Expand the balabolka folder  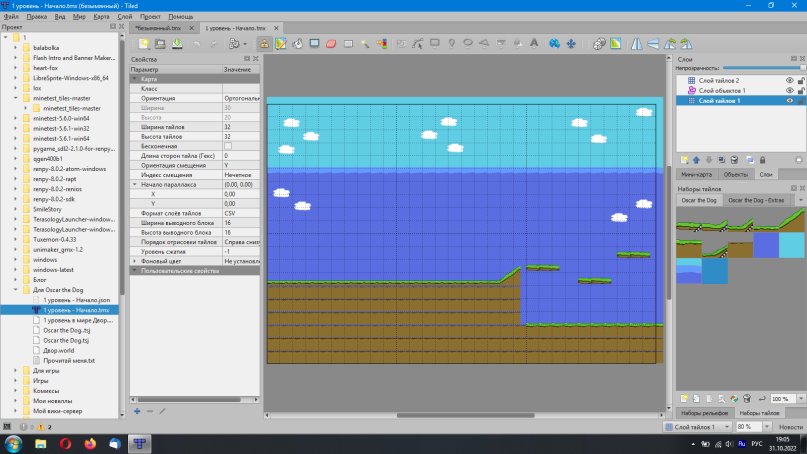pyautogui.click(x=15, y=47)
